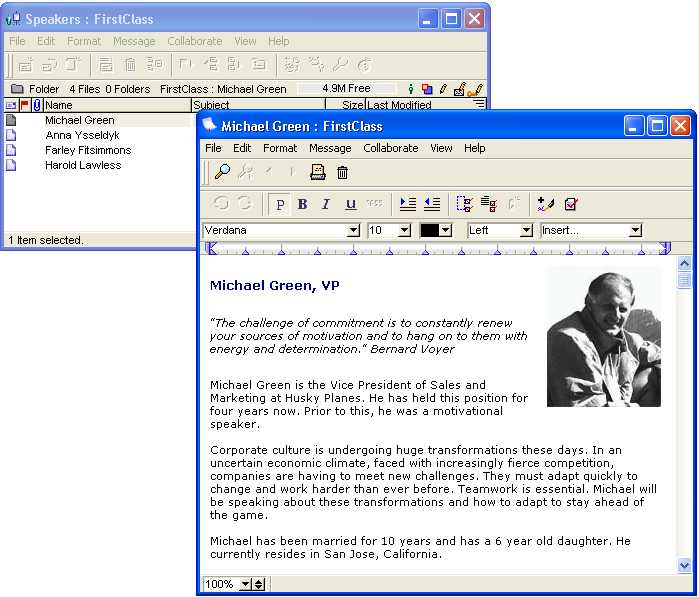699x597 pixels.
Task: Click the scroll down arrow of document
Action: click(685, 565)
